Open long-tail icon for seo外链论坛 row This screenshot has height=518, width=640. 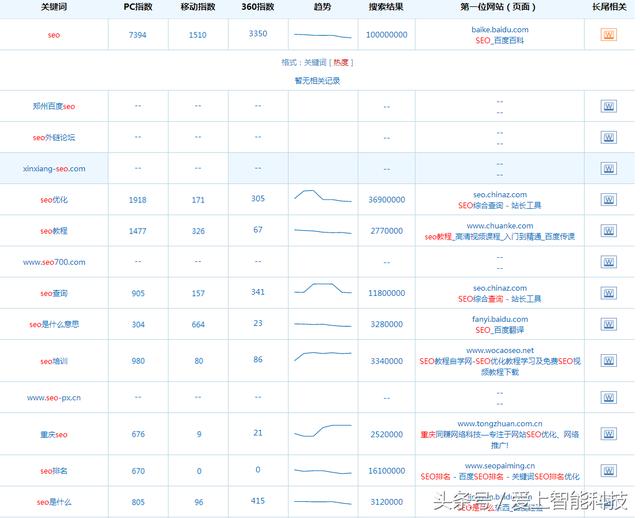609,138
